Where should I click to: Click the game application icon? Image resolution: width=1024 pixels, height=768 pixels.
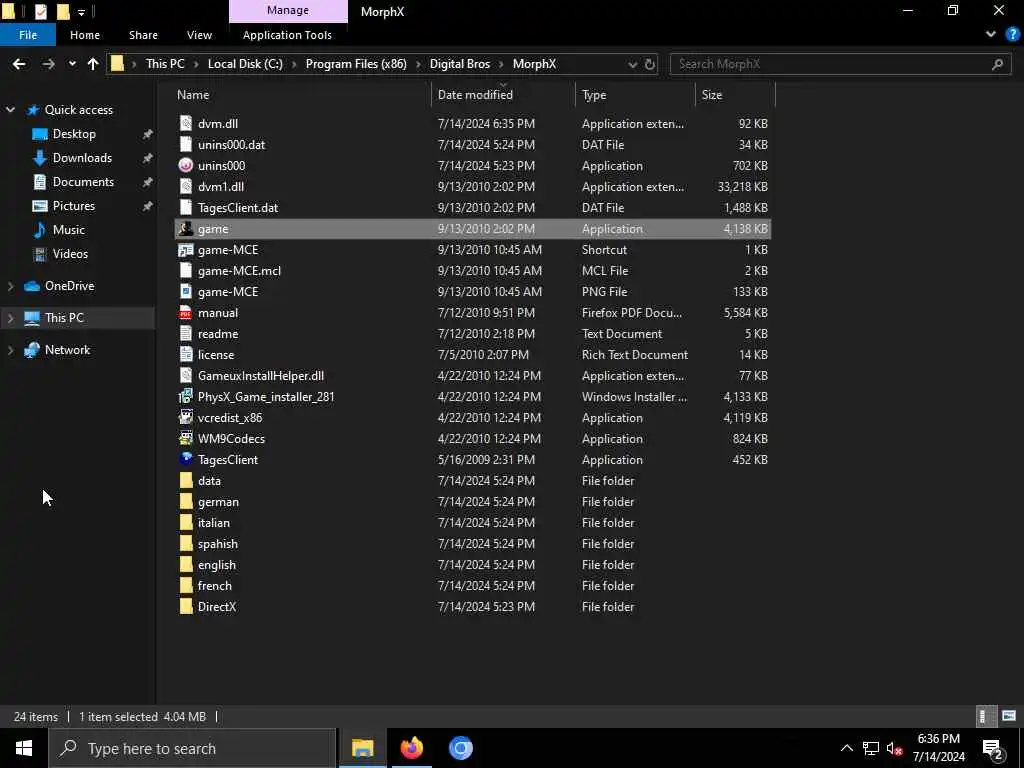tap(186, 229)
